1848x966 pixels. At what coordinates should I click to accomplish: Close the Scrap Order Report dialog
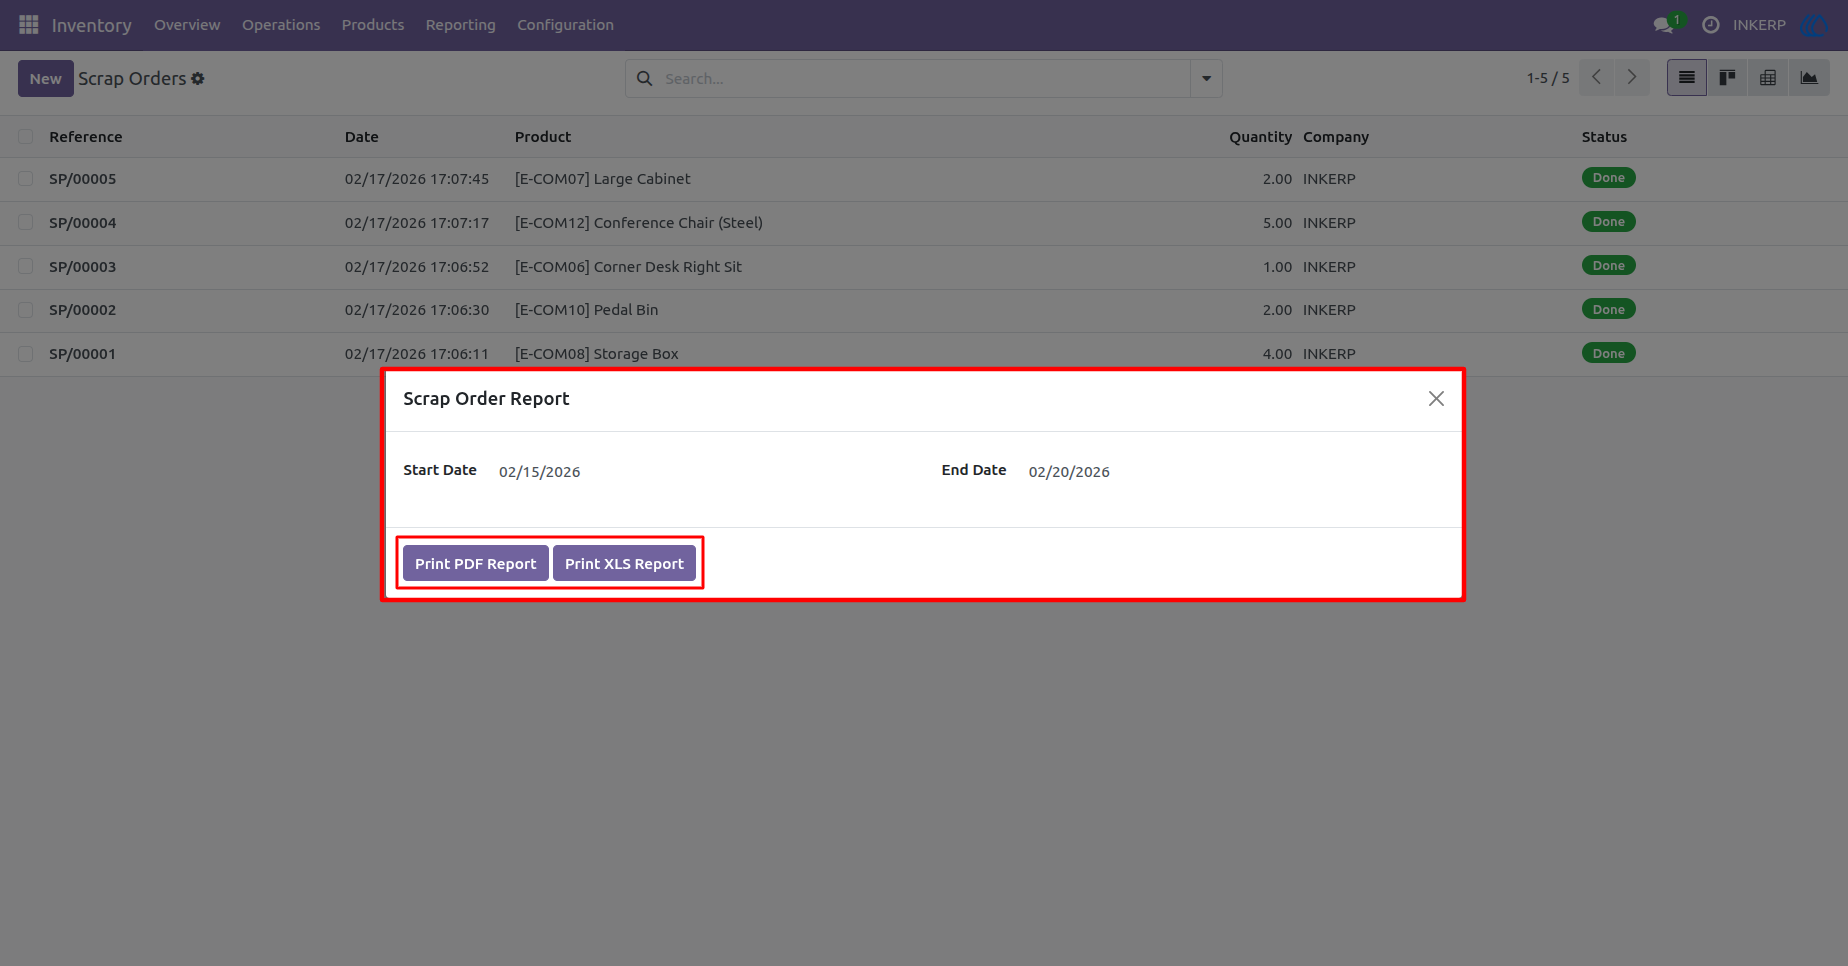[1436, 398]
